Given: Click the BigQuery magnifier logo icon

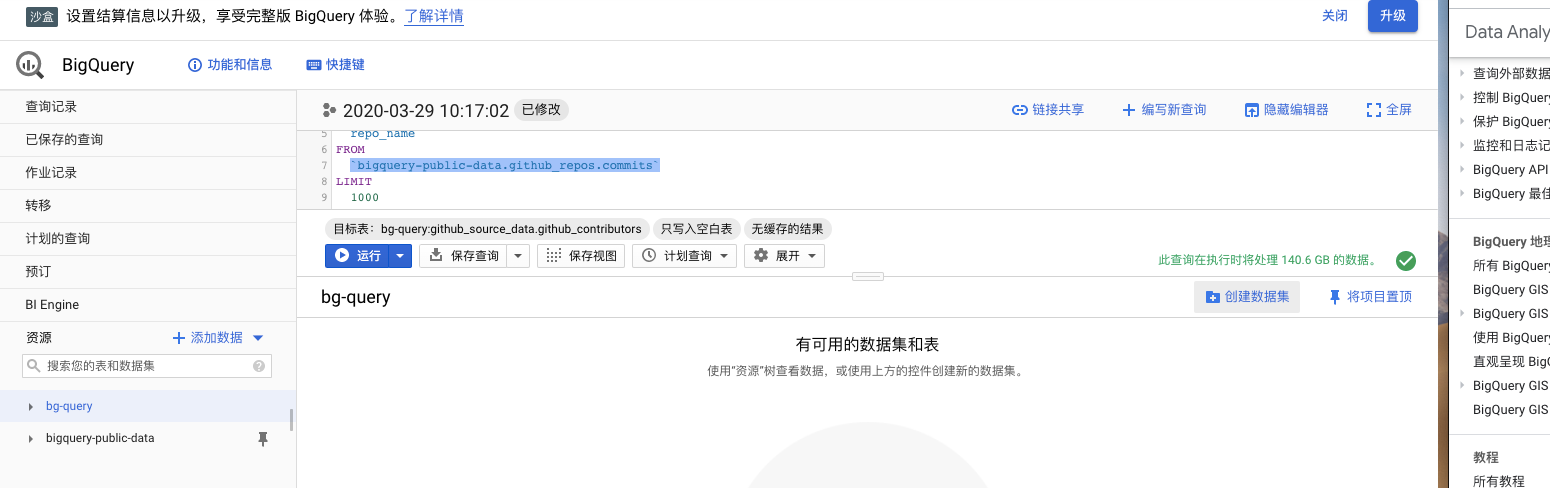Looking at the screenshot, I should (x=30, y=65).
